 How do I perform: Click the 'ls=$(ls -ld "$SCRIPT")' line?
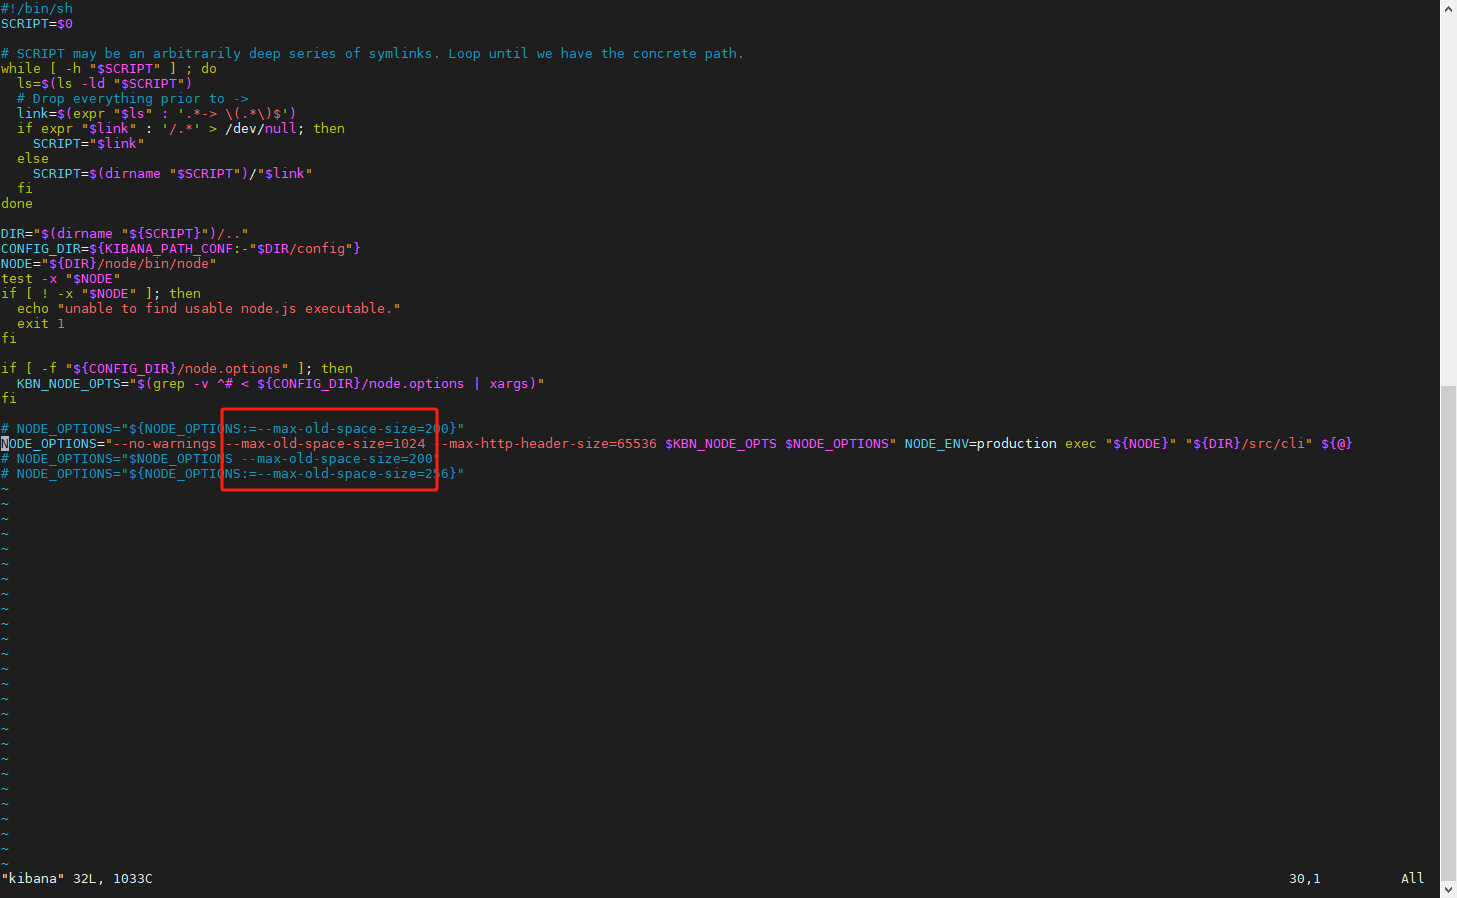pos(104,83)
